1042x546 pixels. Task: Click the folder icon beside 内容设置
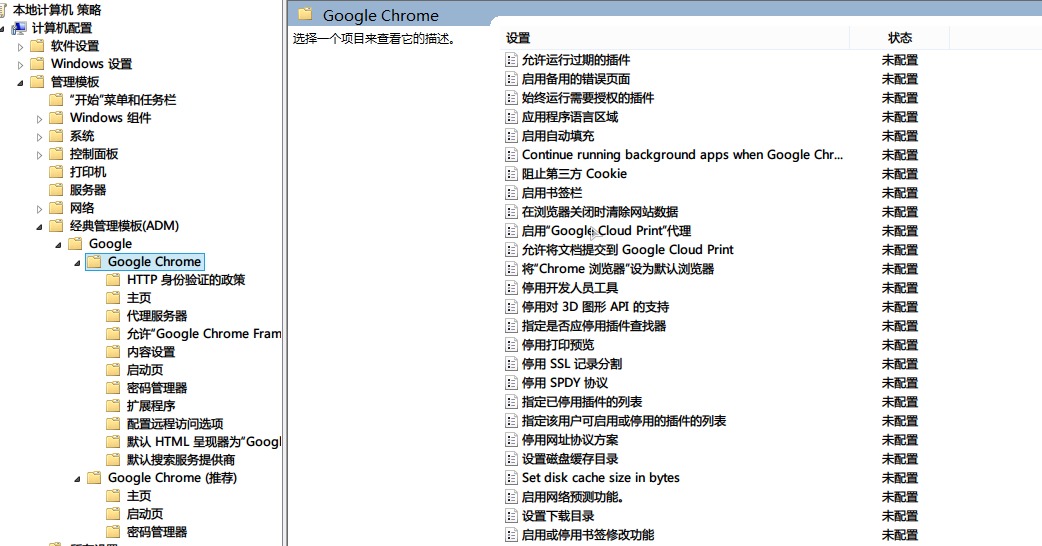tap(114, 351)
